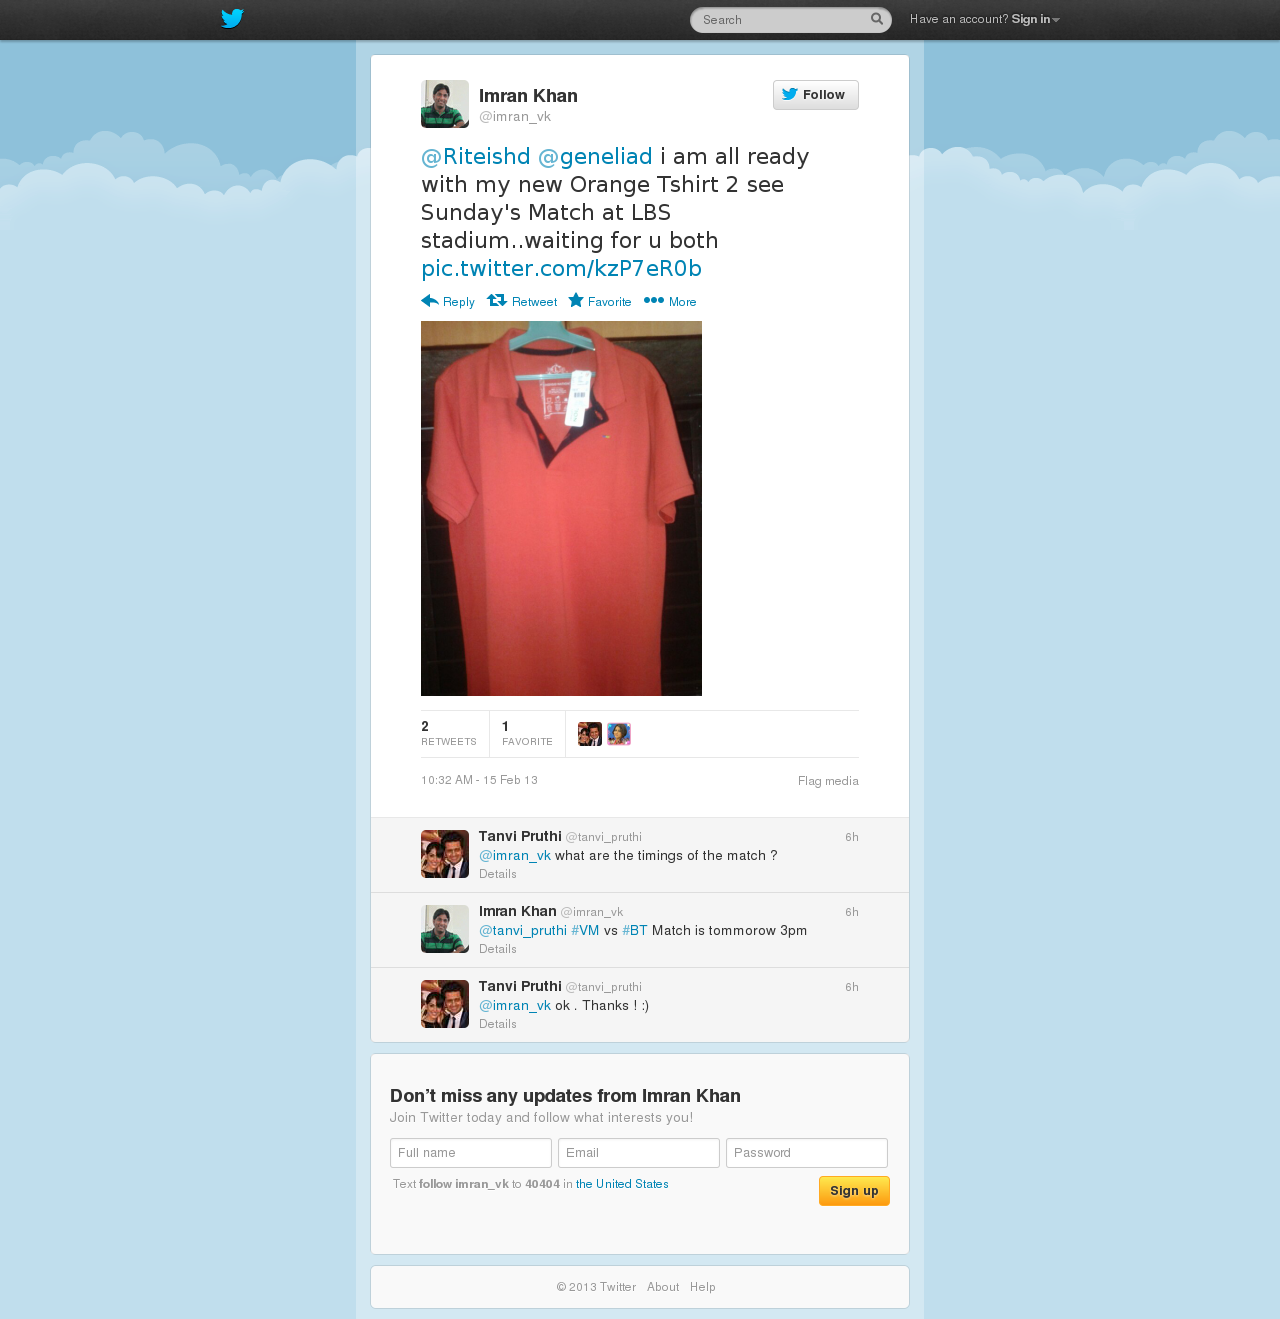
Task: Click first retweeter avatar thumbnail
Action: (x=590, y=734)
